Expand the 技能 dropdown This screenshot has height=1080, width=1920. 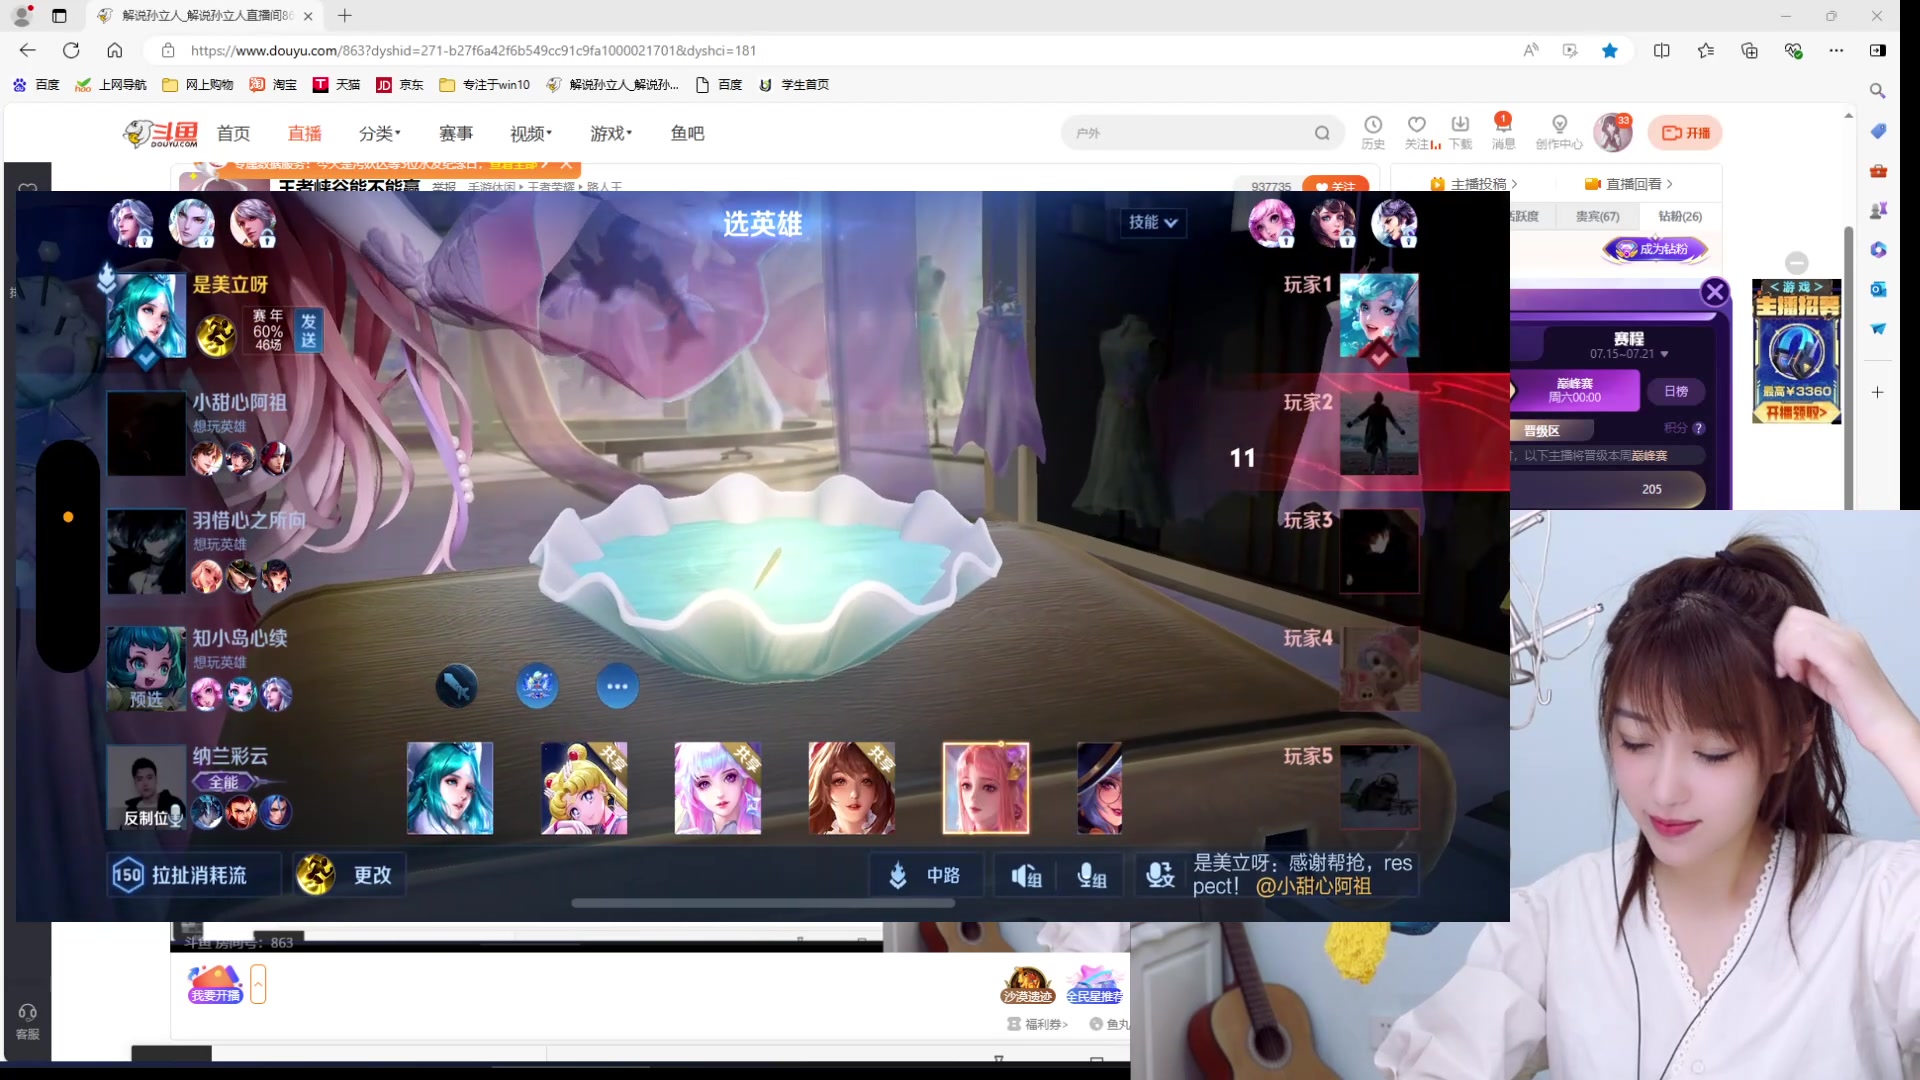click(1153, 222)
